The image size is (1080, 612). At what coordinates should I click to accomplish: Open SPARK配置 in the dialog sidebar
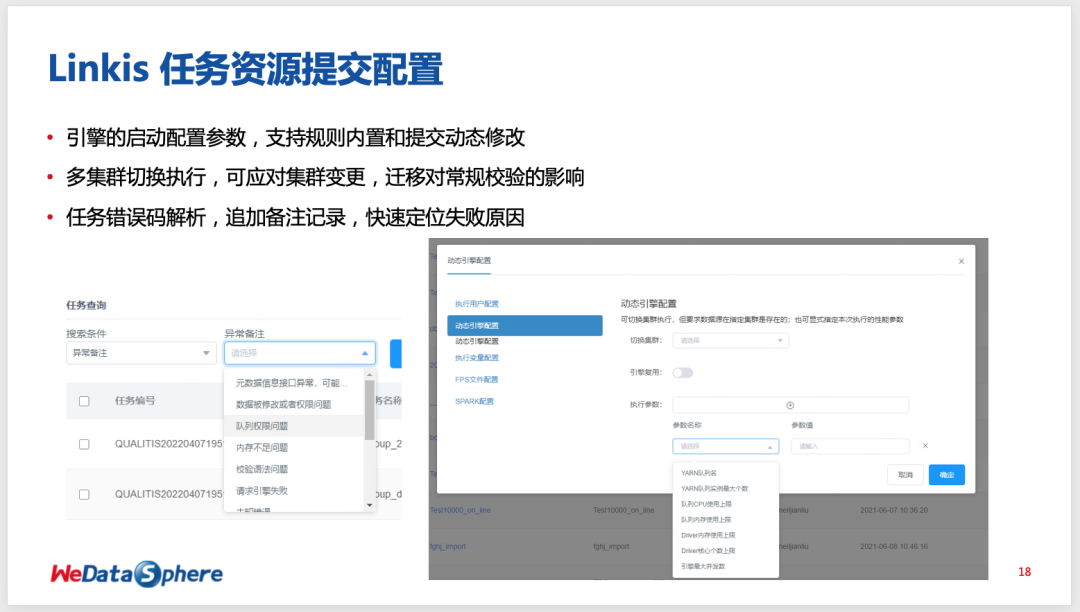474,401
